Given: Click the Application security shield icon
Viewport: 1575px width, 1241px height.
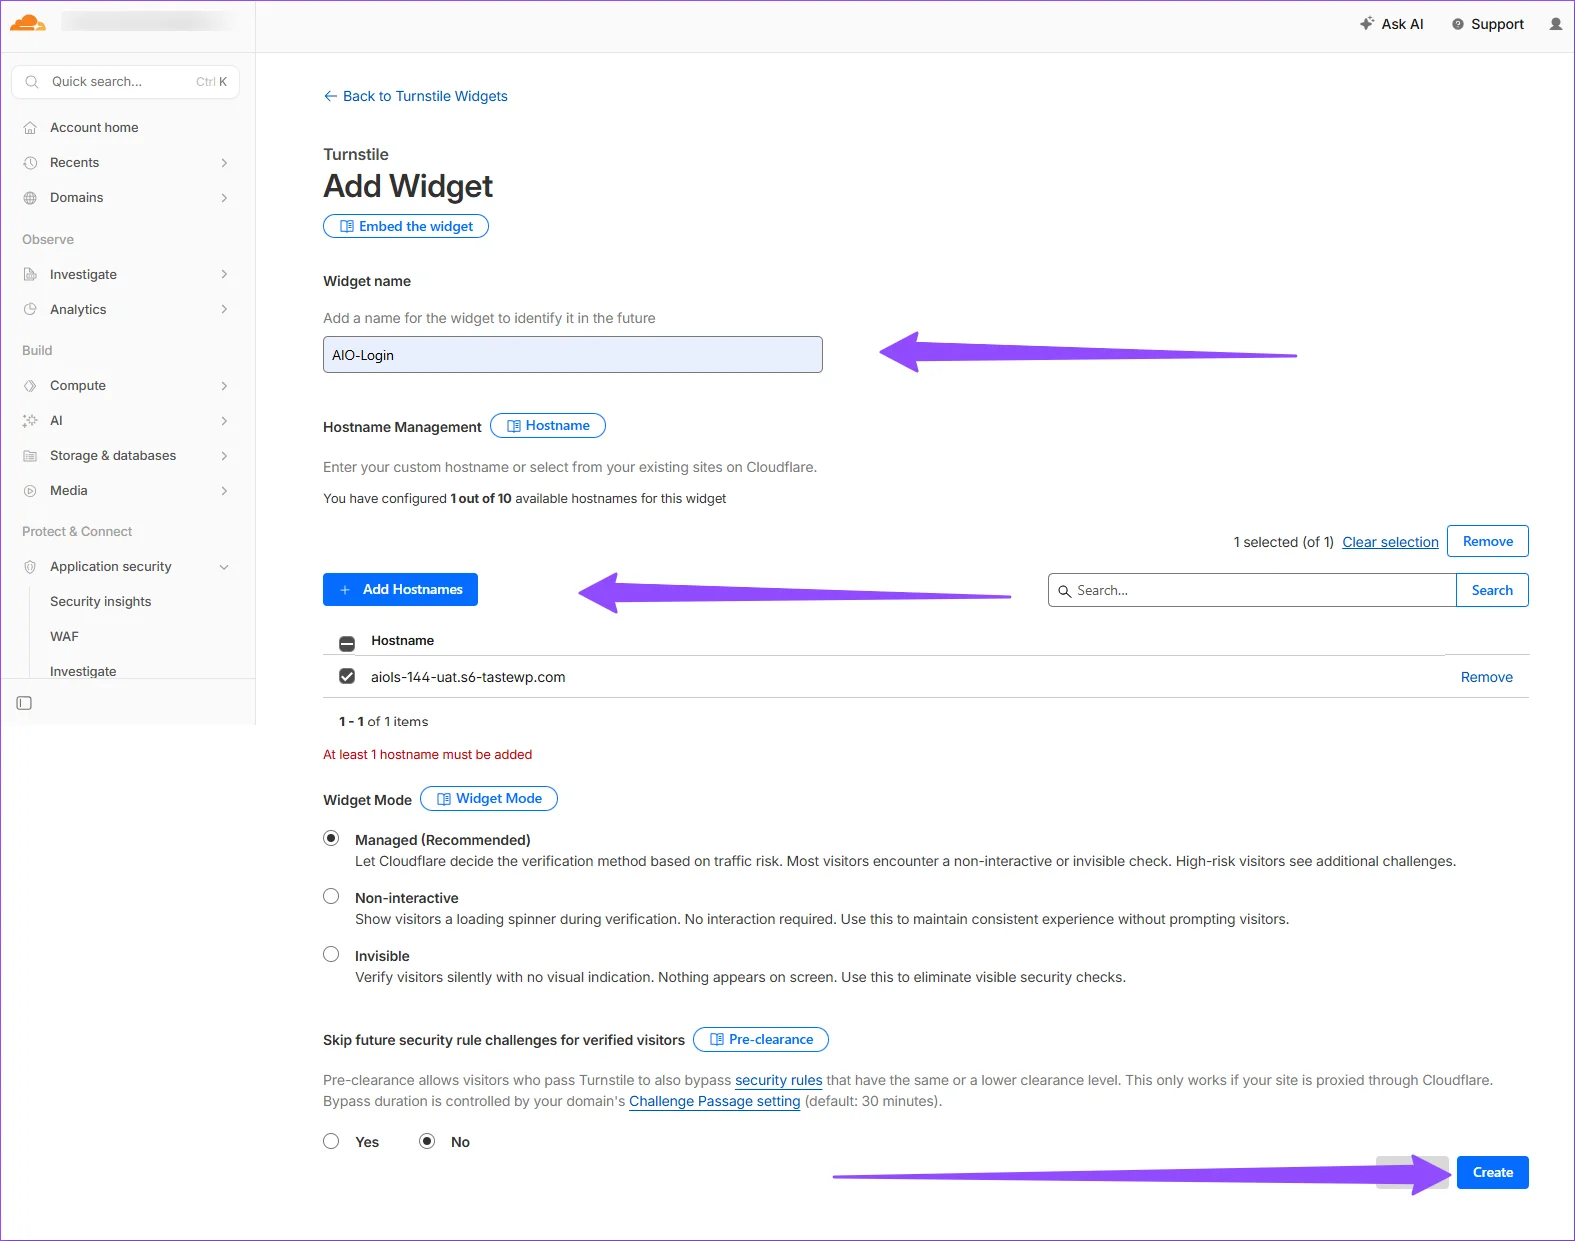Looking at the screenshot, I should coord(30,567).
